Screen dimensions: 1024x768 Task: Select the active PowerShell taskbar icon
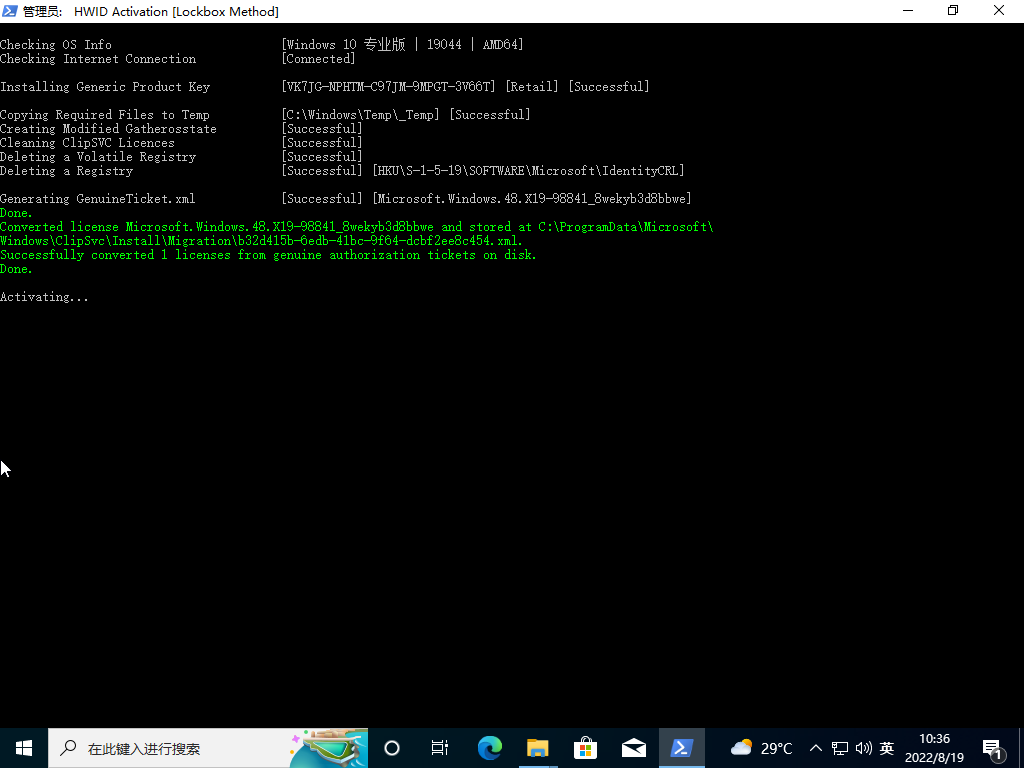coord(681,747)
